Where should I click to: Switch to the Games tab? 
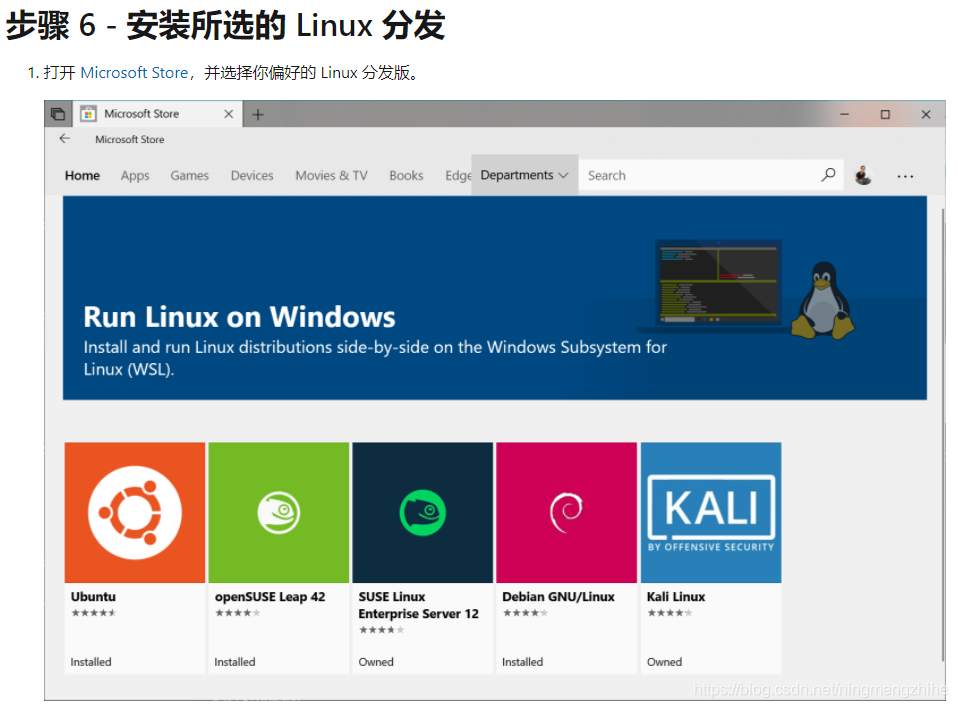[x=189, y=175]
